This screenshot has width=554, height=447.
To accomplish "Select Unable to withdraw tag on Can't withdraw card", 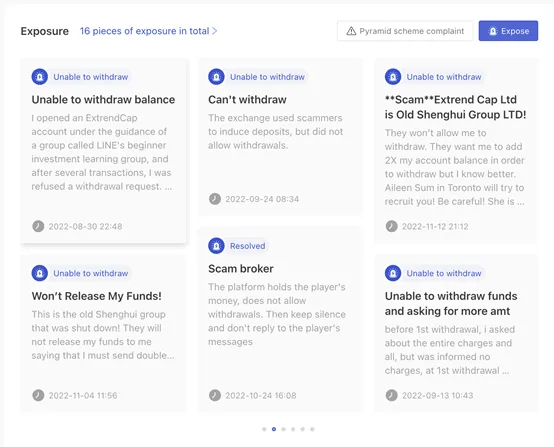I will click(x=267, y=77).
